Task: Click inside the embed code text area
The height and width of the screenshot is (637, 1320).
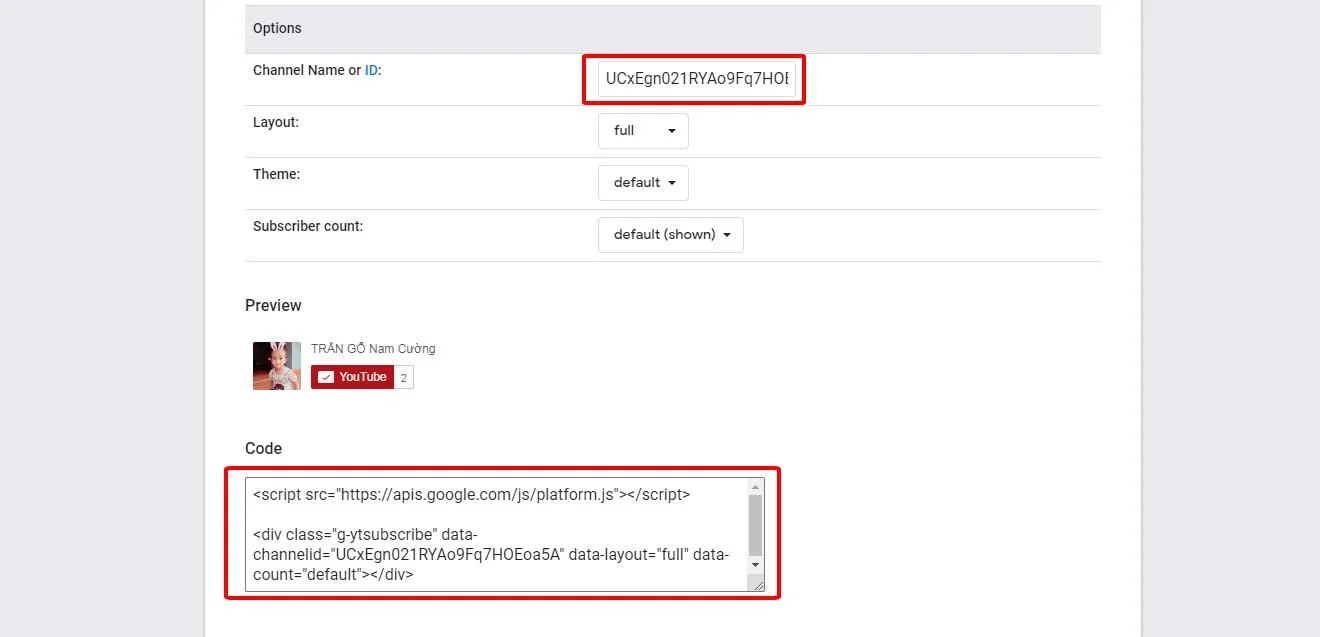Action: pos(496,534)
